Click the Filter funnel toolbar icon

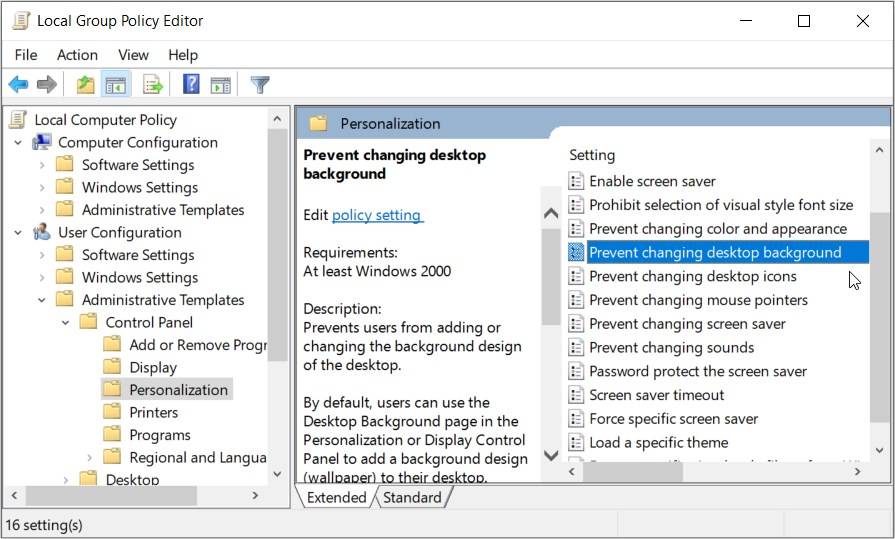click(260, 85)
